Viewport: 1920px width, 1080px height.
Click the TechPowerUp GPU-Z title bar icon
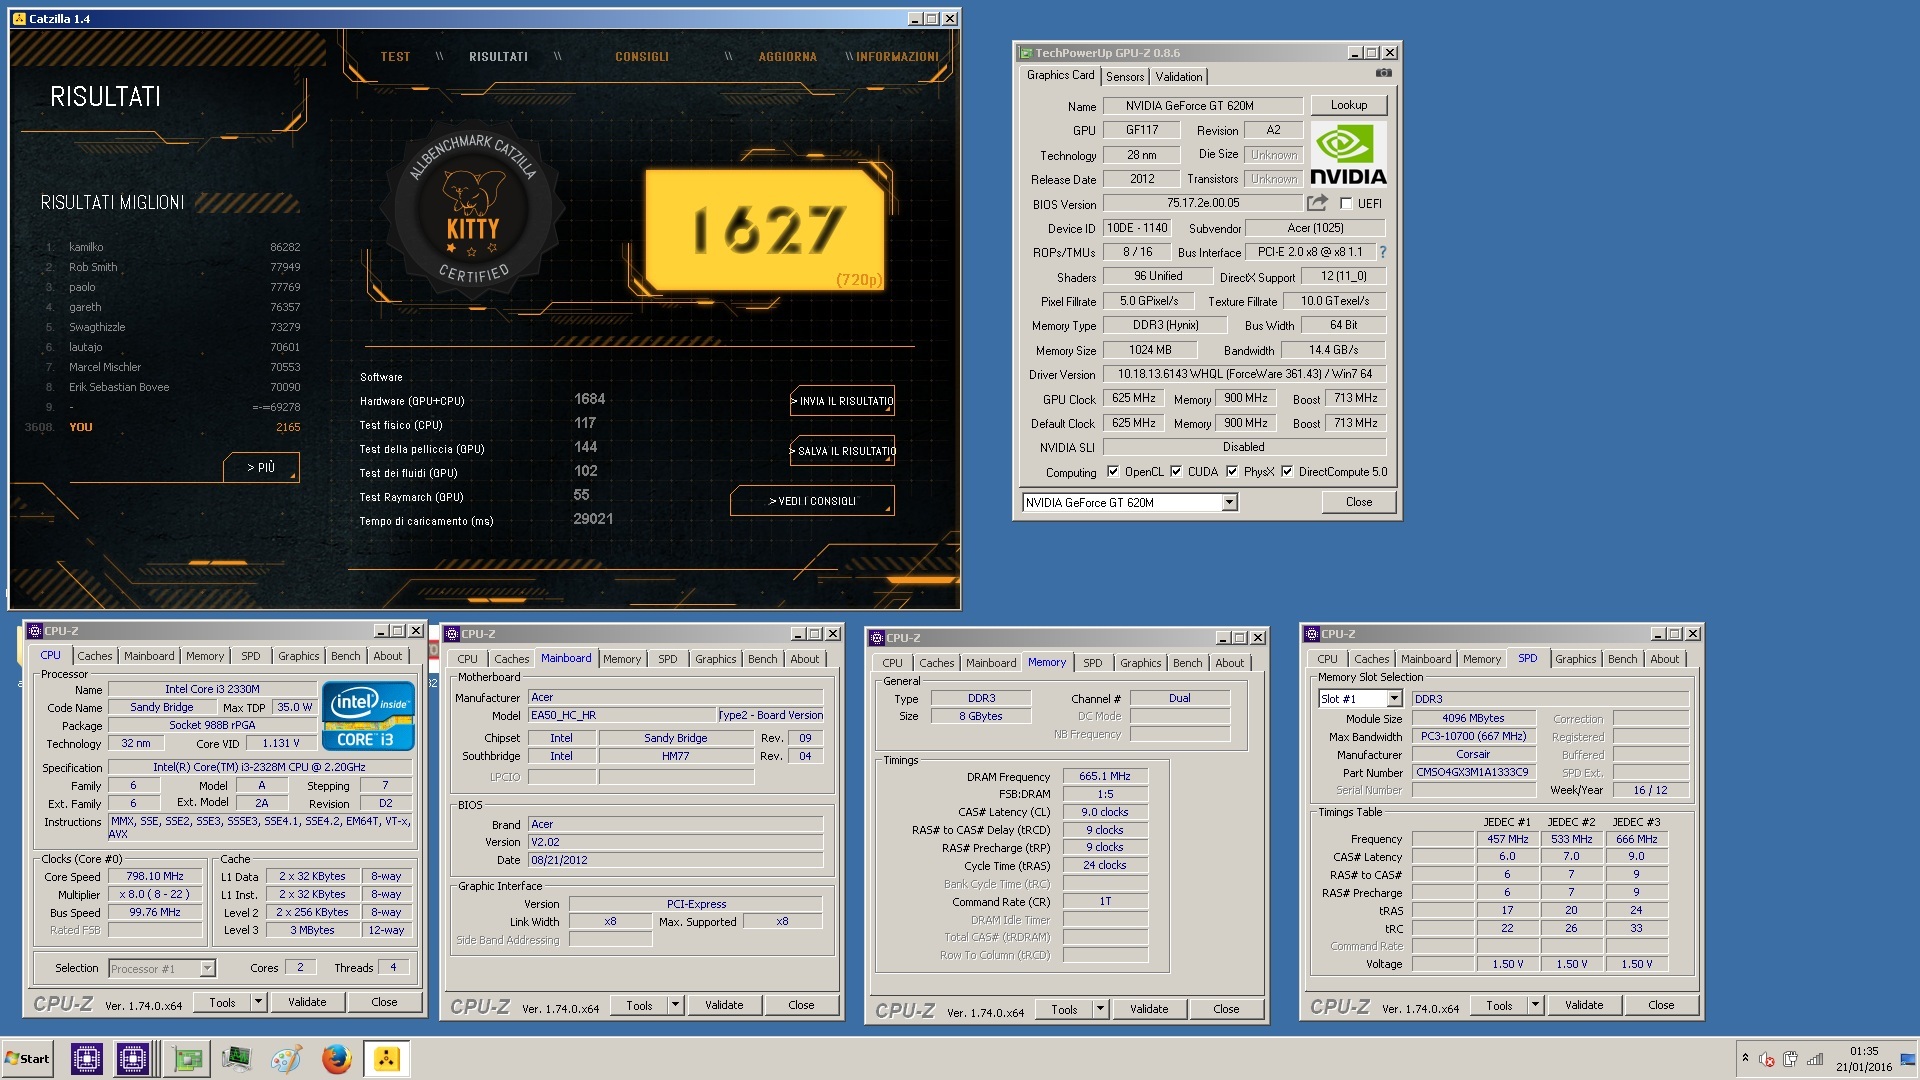[1026, 53]
